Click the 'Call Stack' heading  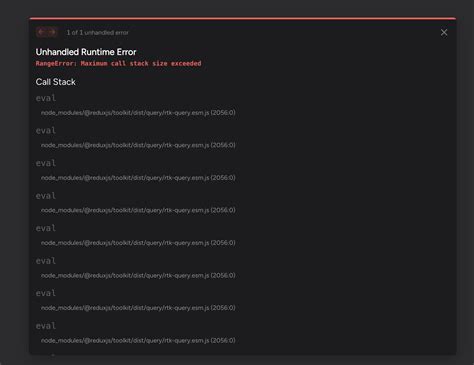(56, 82)
